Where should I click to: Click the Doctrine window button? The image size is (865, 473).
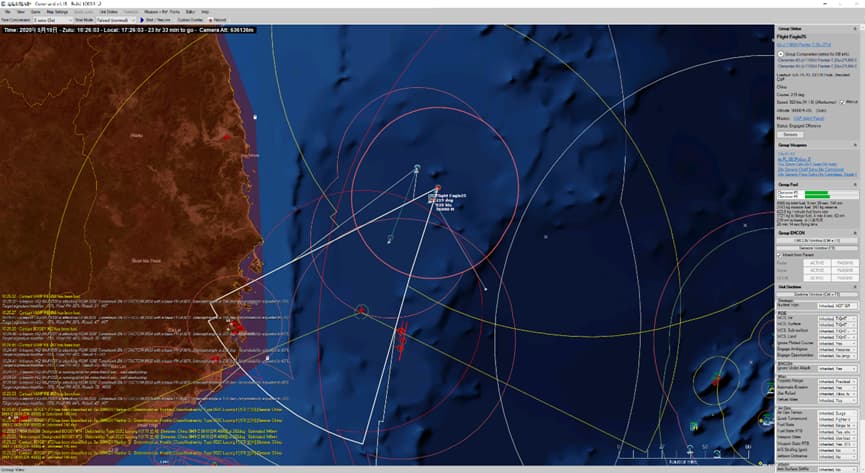[817, 295]
